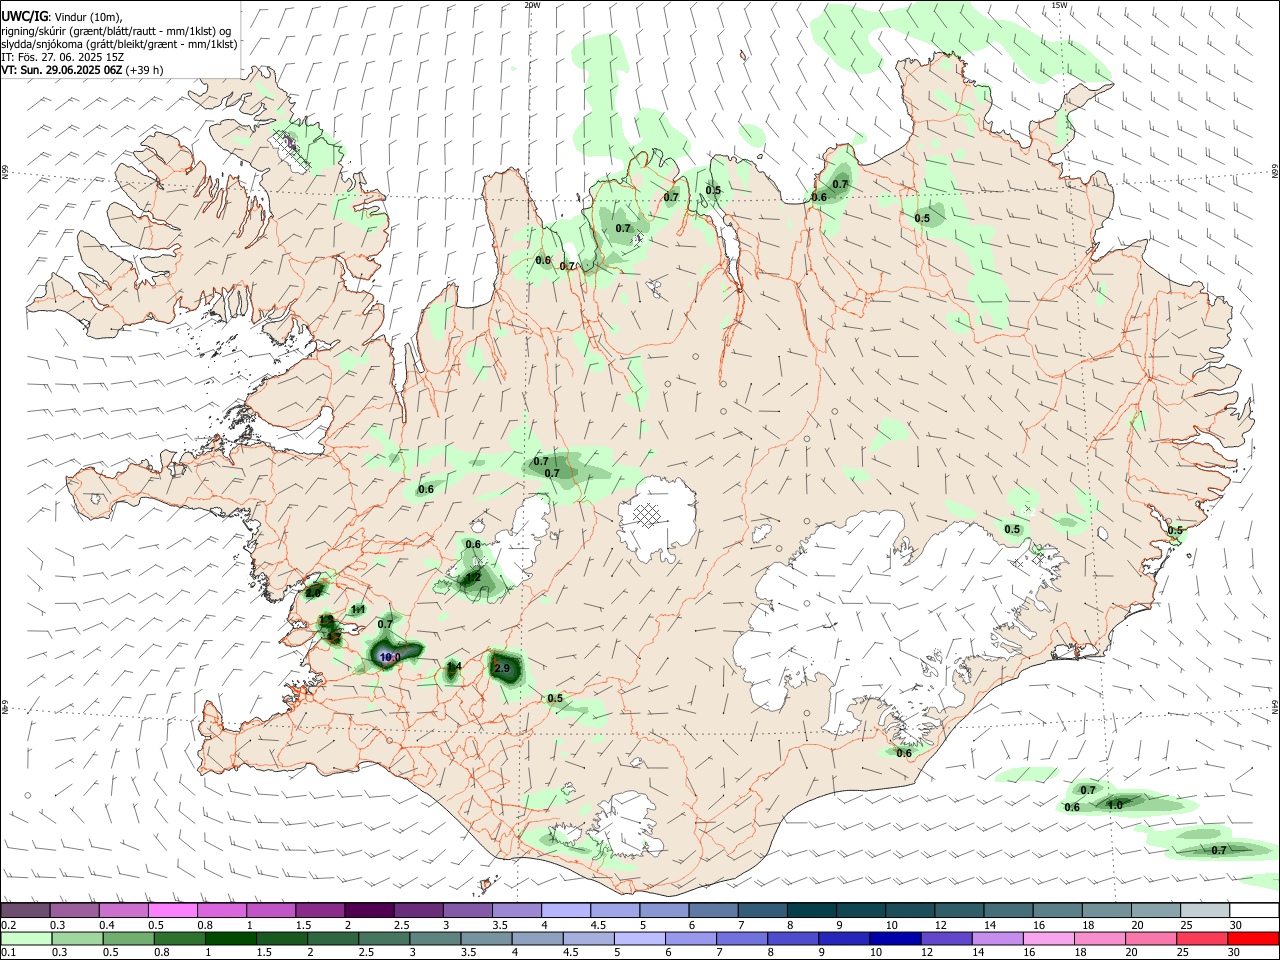The width and height of the screenshot is (1280, 960).
Task: Click the "IT: Fös. 27. 06. 2025 15Z" line
Action: [x=62, y=57]
